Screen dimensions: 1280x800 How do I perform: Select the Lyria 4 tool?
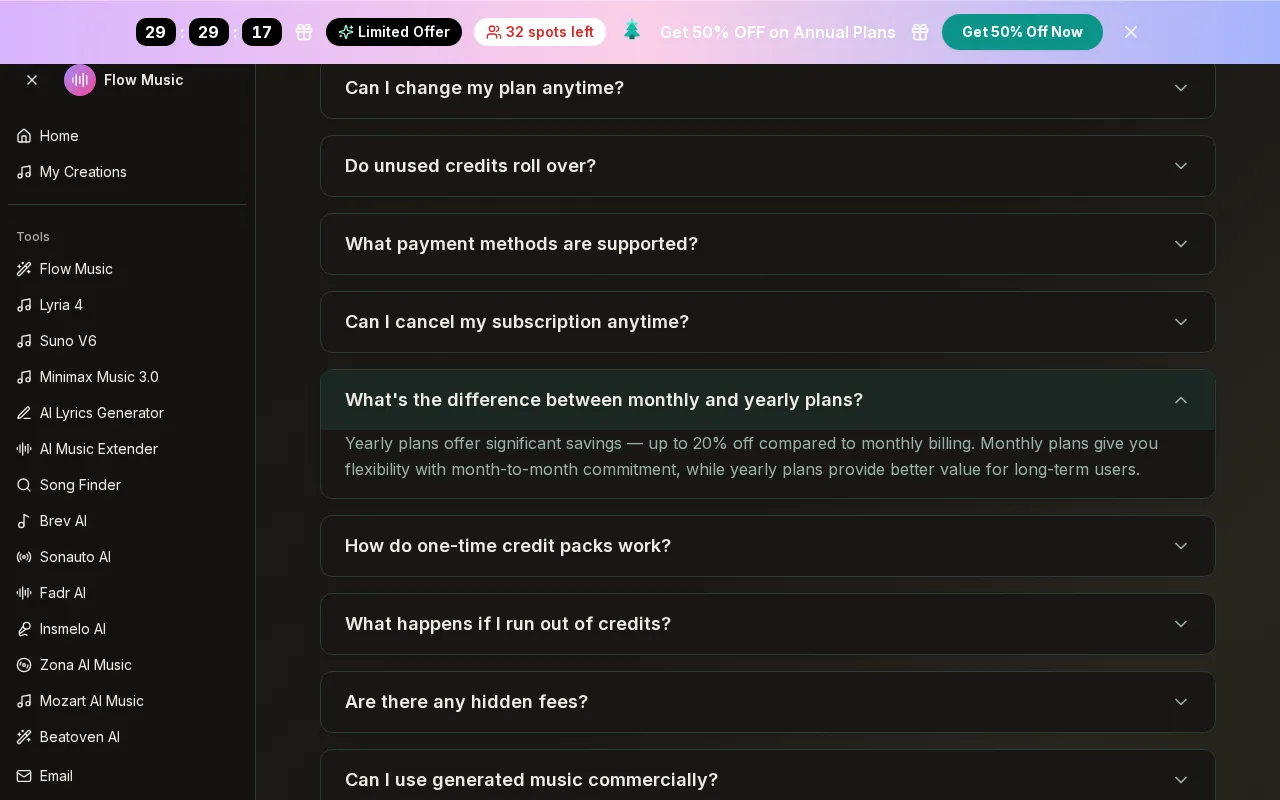click(x=127, y=305)
